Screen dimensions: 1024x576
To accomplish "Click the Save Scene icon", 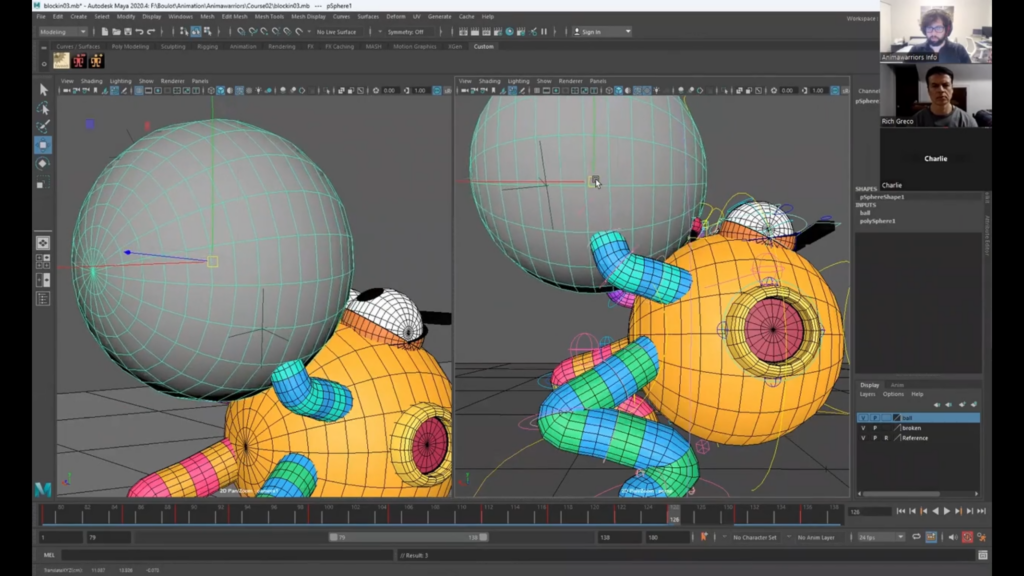I will [128, 31].
